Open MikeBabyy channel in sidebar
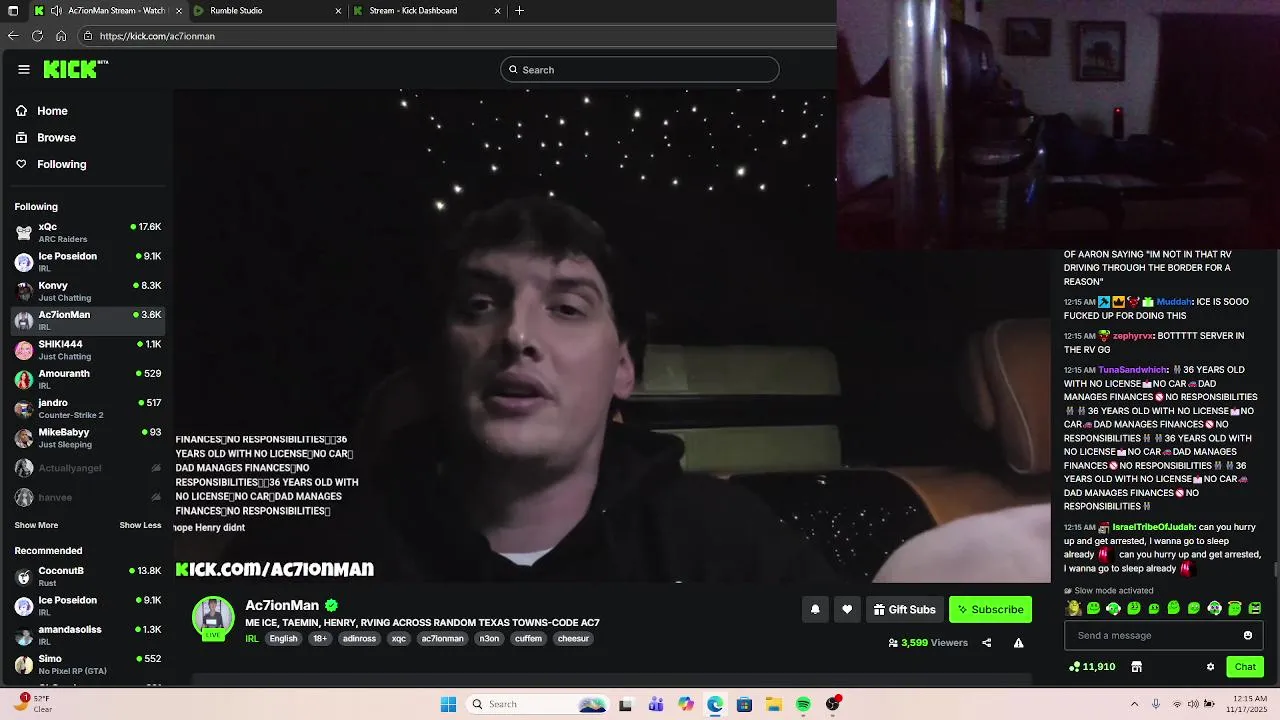This screenshot has height=720, width=1280. click(x=88, y=438)
